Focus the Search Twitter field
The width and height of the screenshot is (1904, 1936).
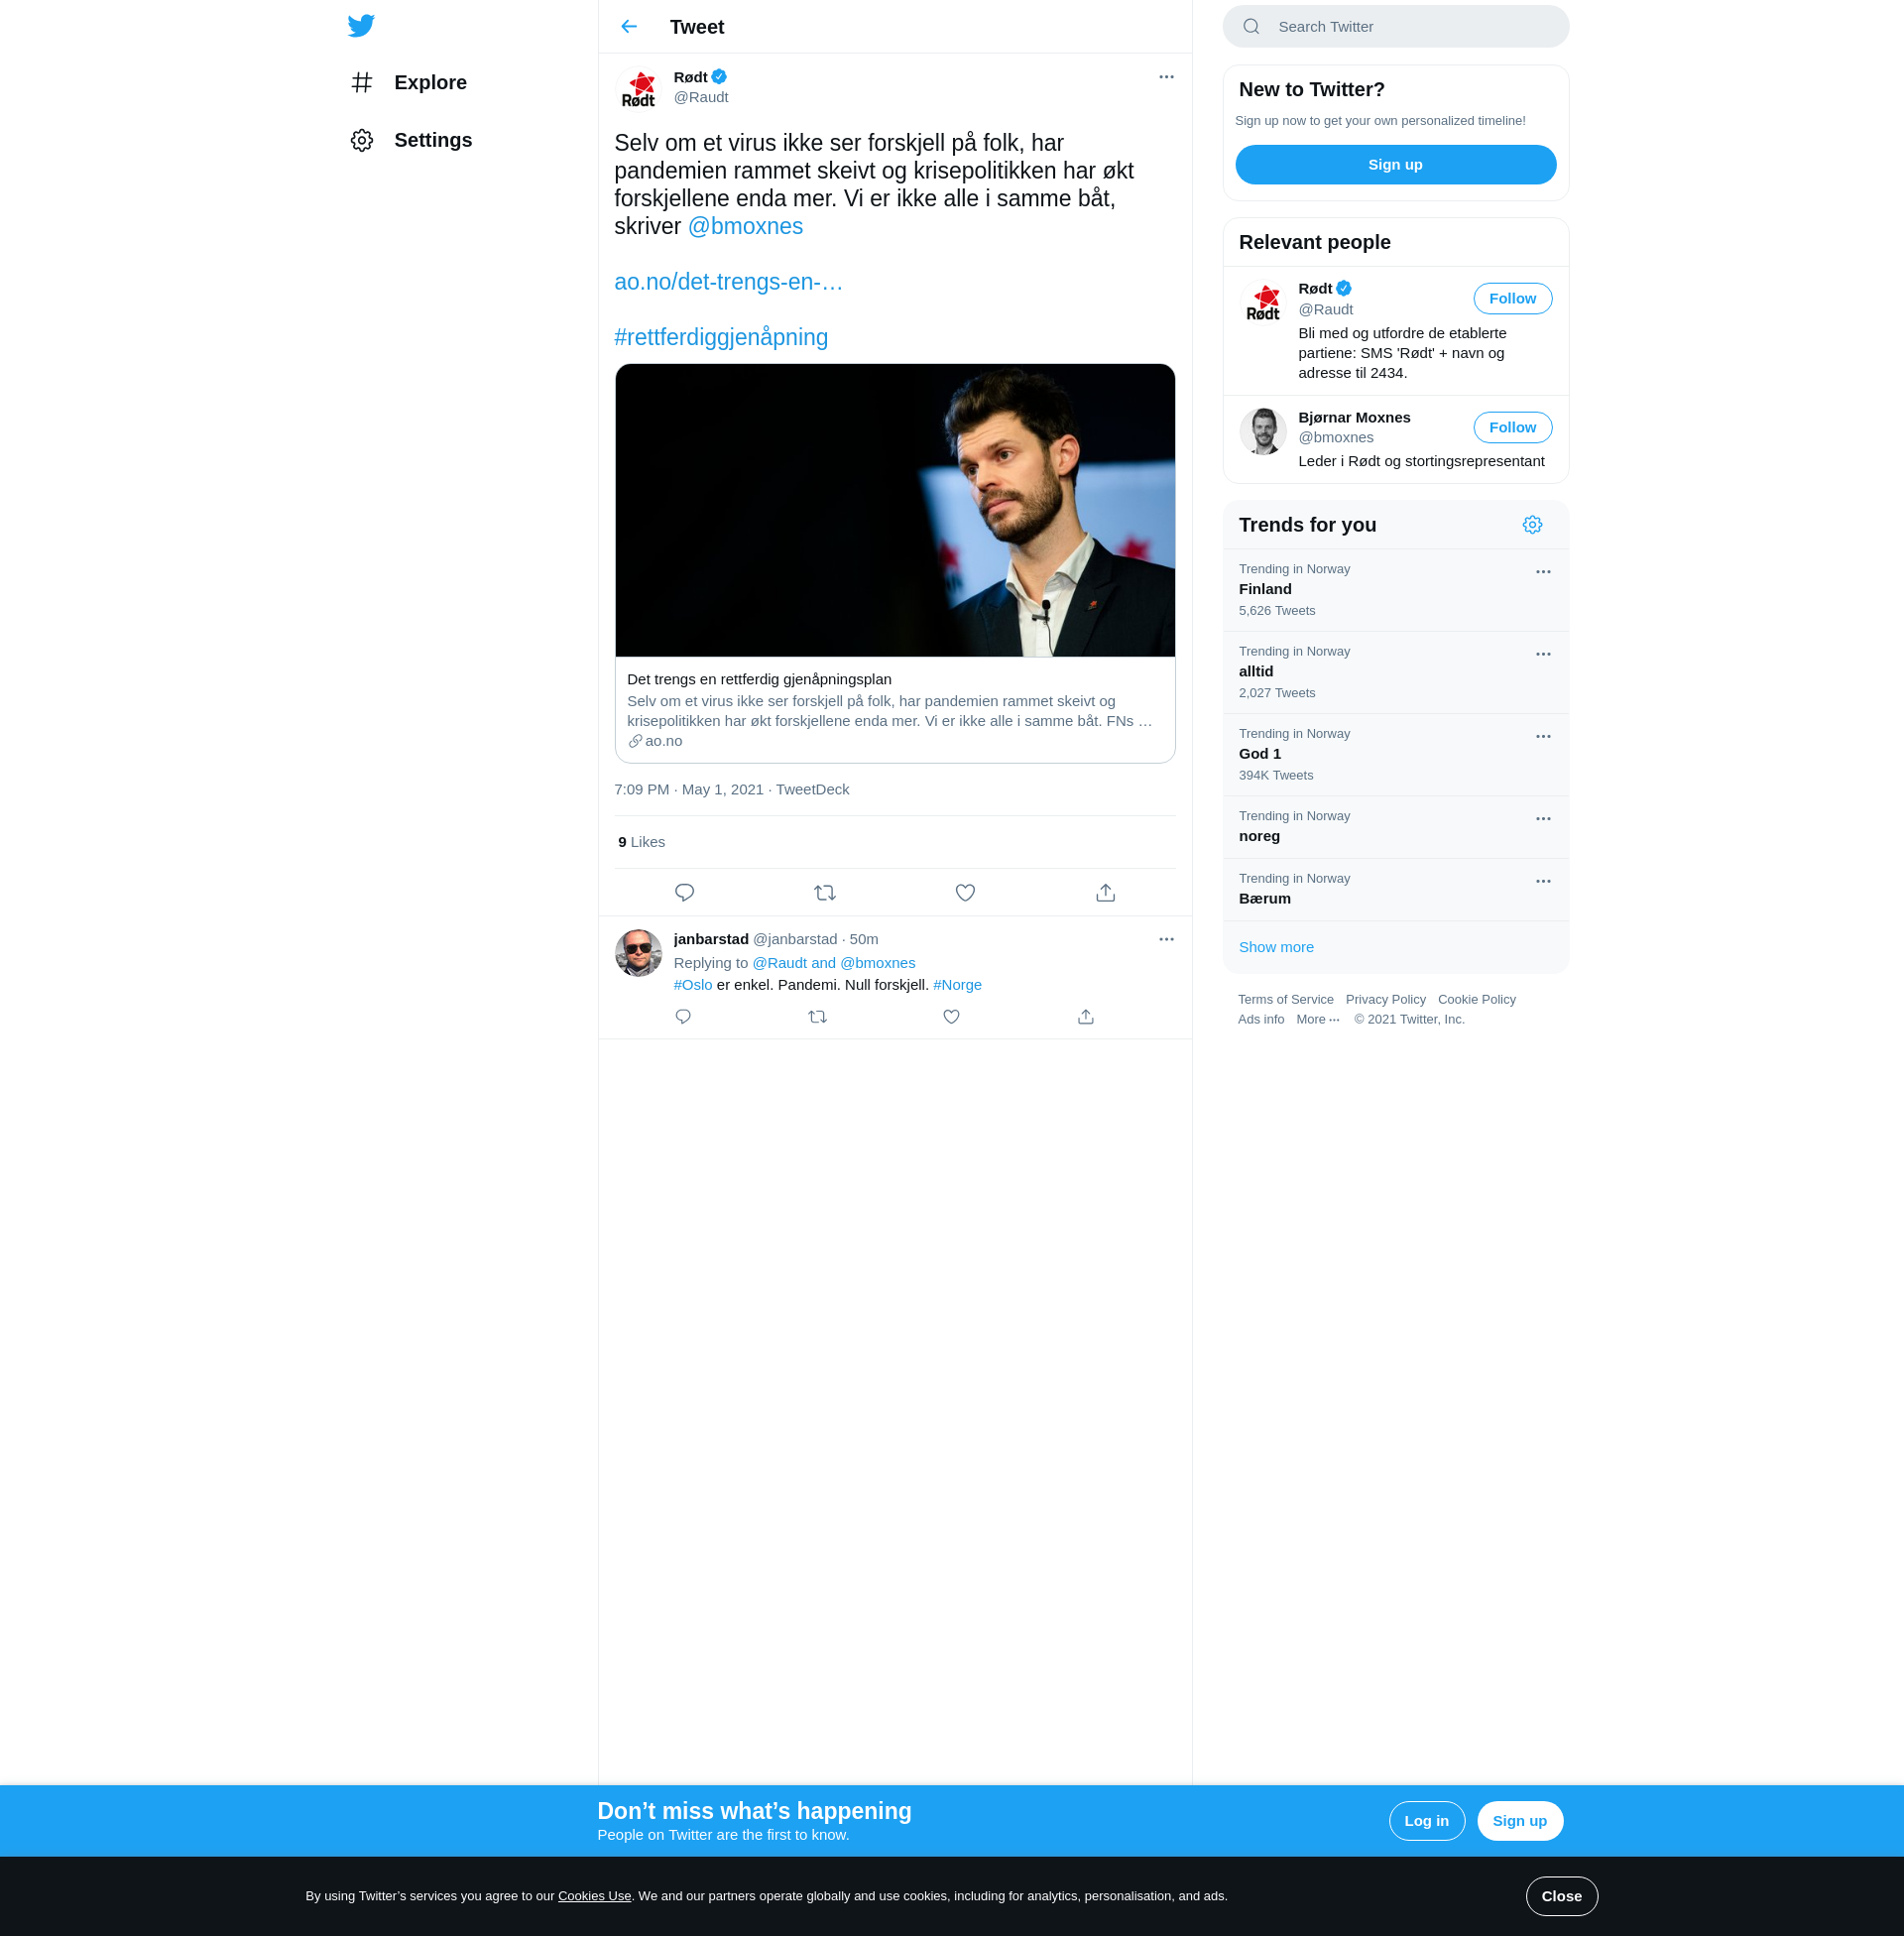coord(1395,27)
